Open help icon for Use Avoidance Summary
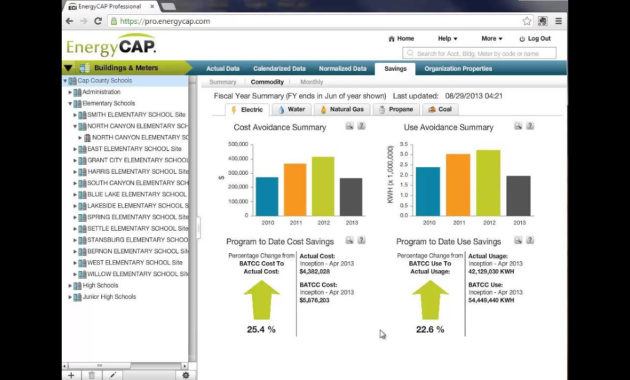Viewport: 630px width, 380px height. click(x=530, y=126)
